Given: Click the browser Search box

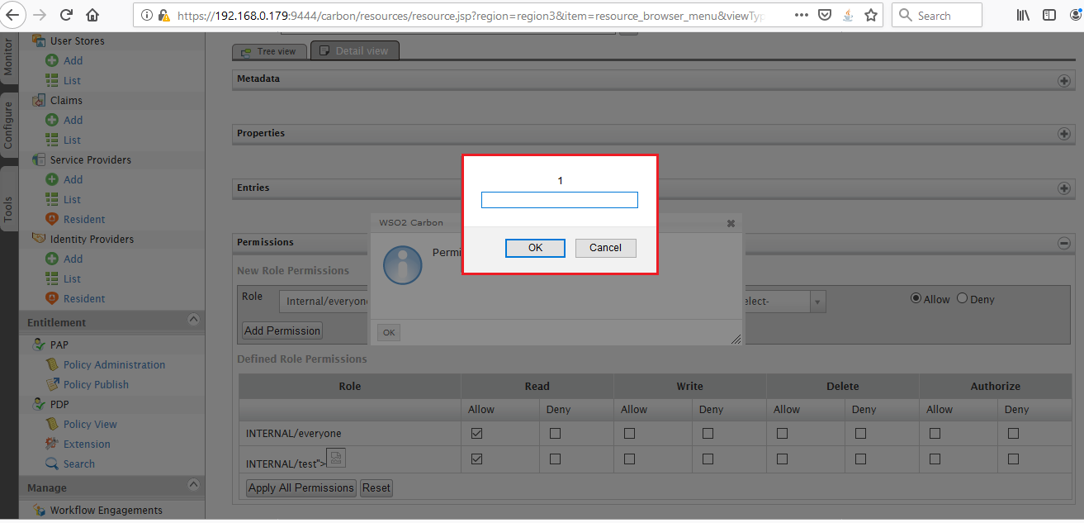Looking at the screenshot, I should 937,15.
